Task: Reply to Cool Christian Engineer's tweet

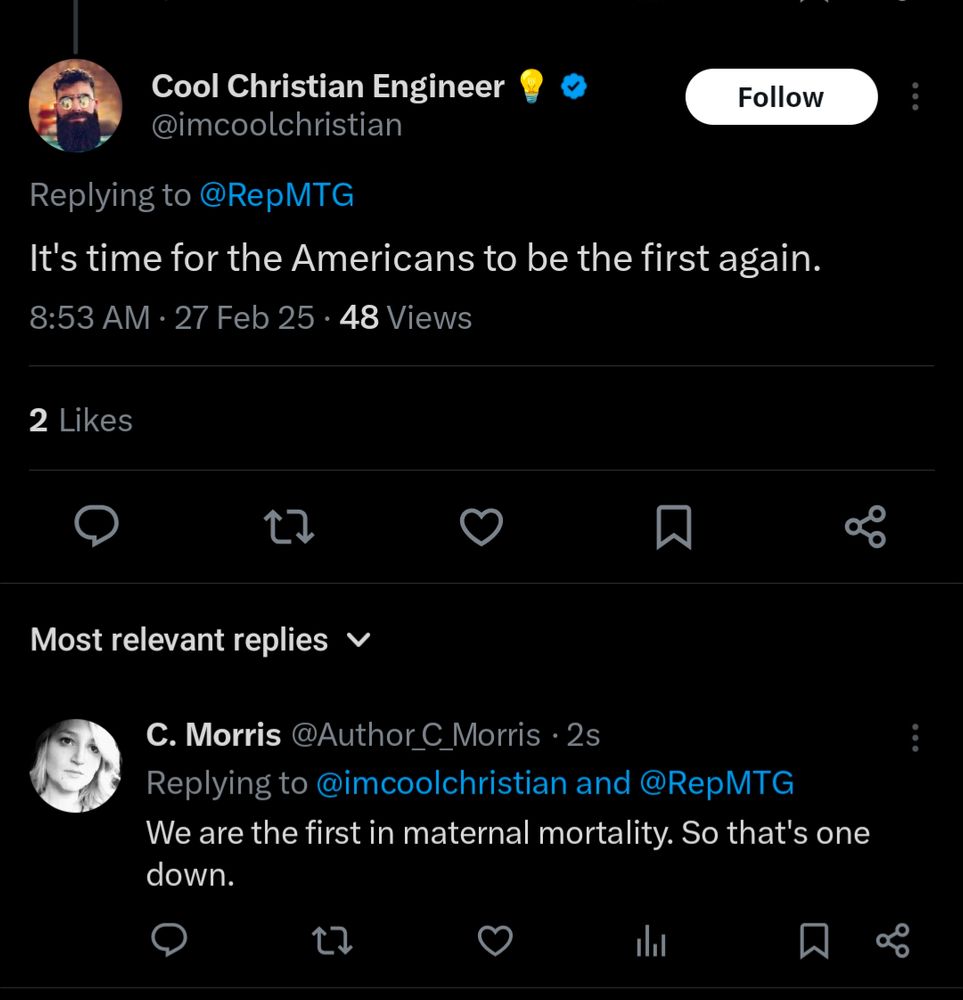Action: [x=96, y=526]
